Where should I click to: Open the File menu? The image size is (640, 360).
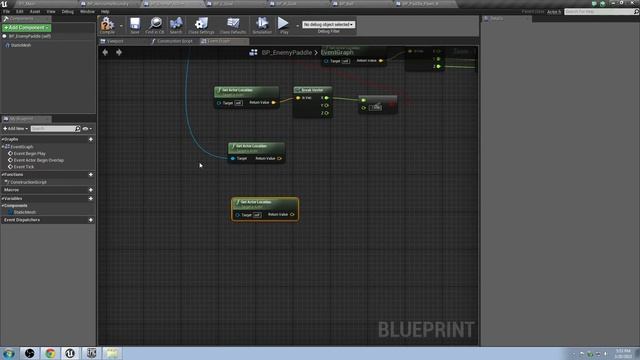[7, 11]
